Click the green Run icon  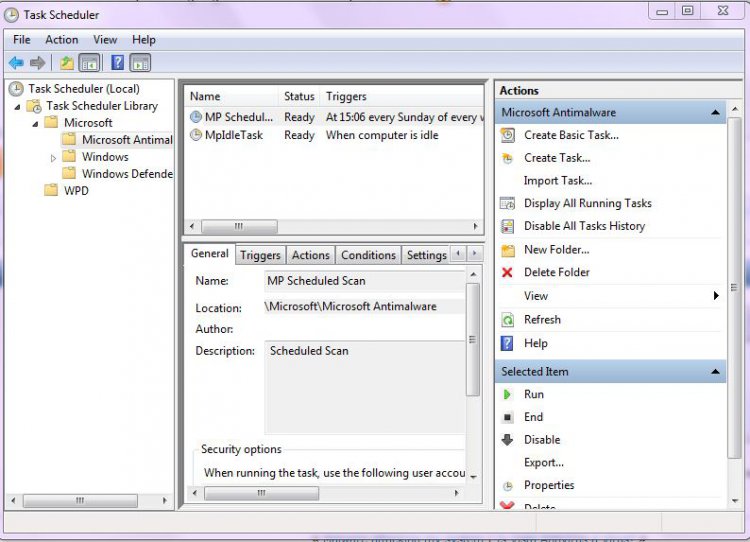[x=507, y=395]
